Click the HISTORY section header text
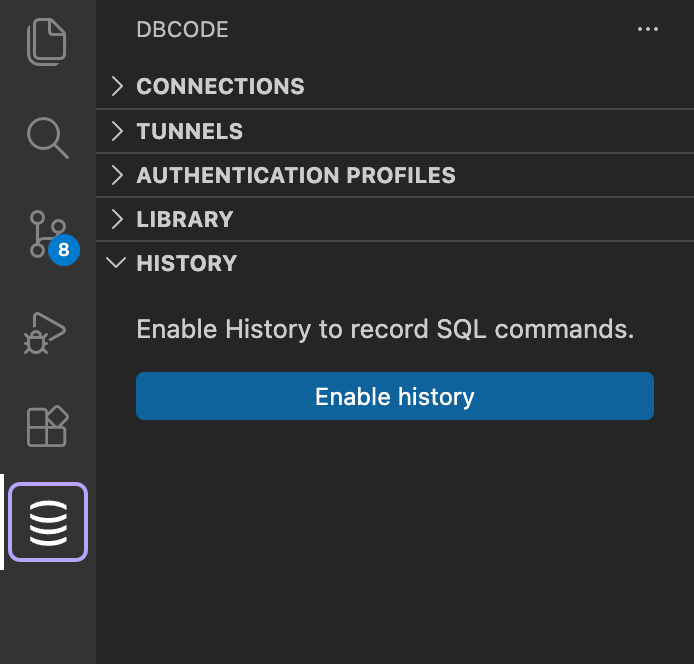Image resolution: width=694 pixels, height=664 pixels. [x=187, y=263]
